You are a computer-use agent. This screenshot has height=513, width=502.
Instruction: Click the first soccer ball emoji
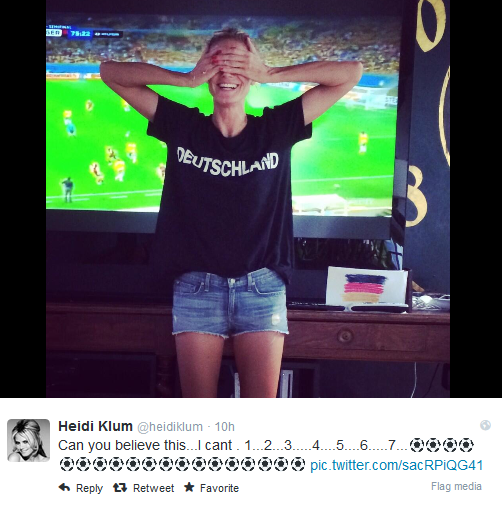tap(416, 445)
